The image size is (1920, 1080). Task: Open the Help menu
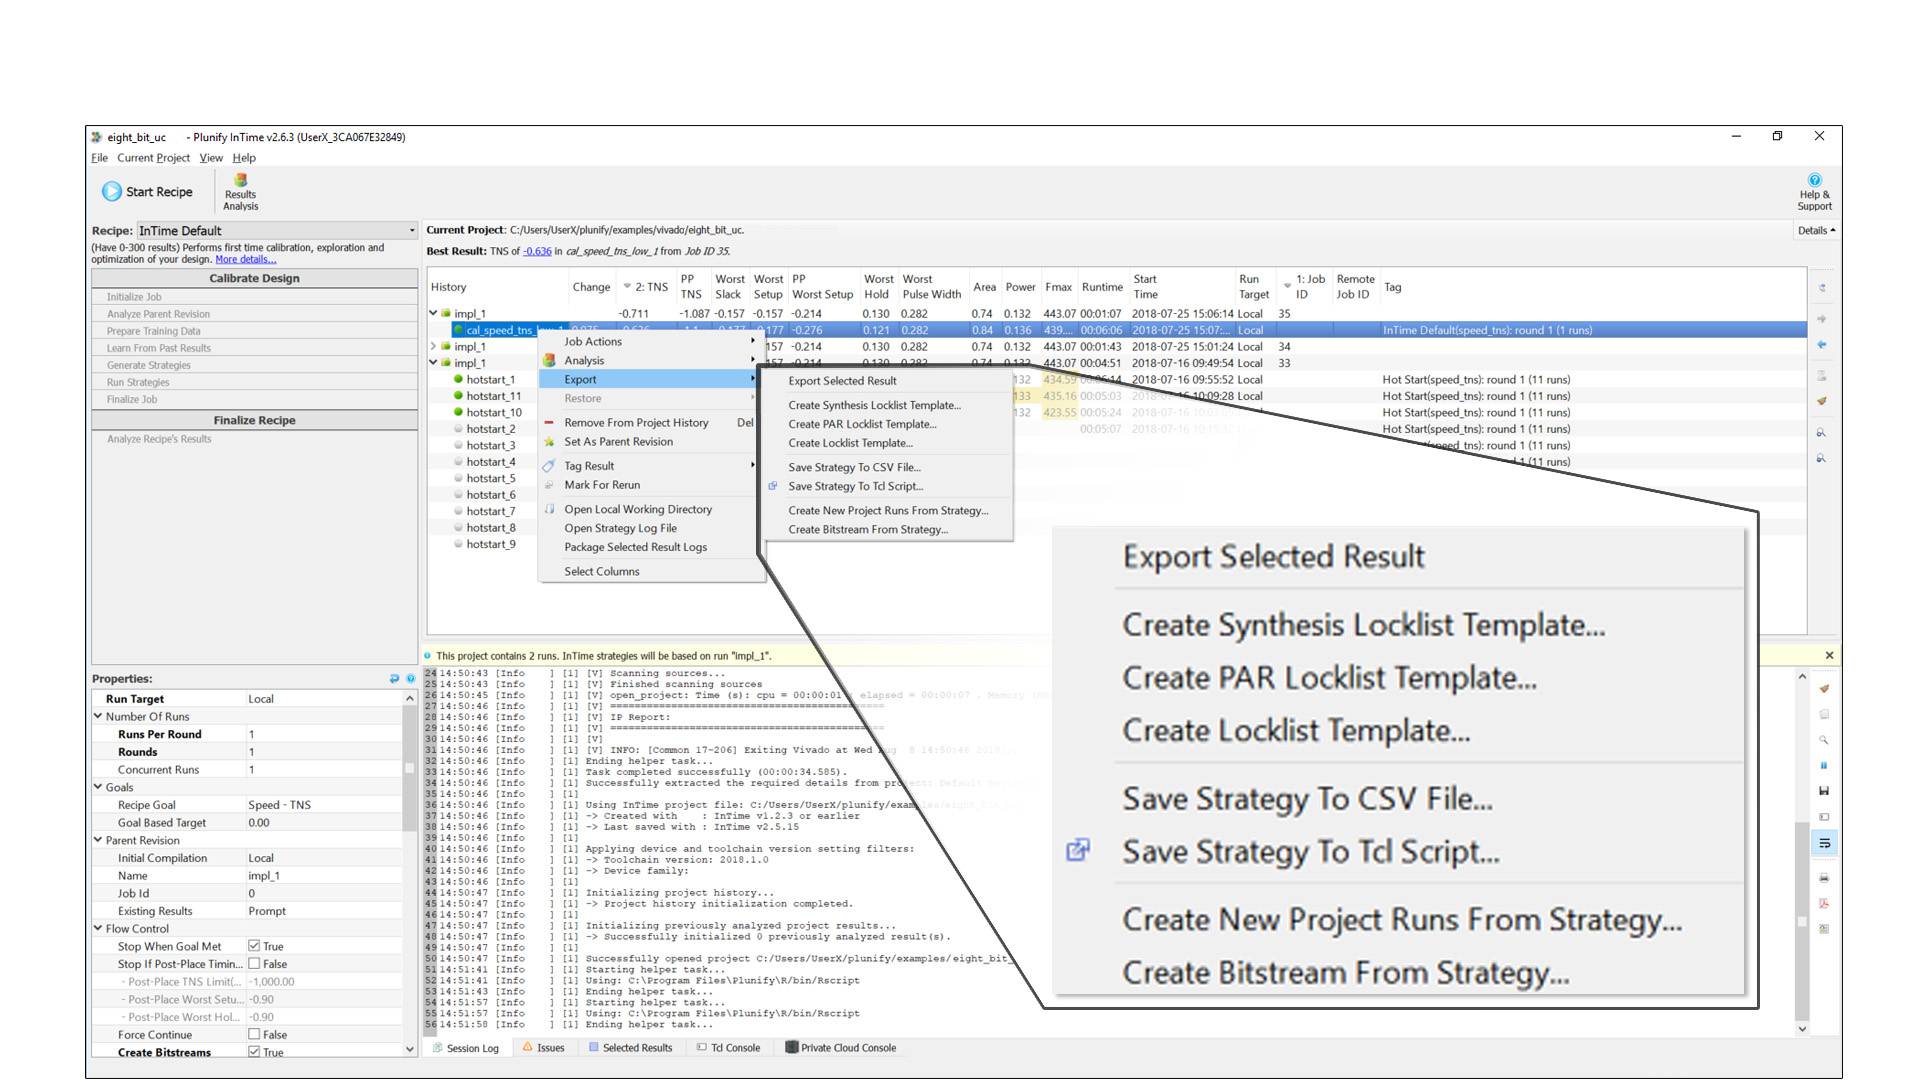tap(244, 158)
